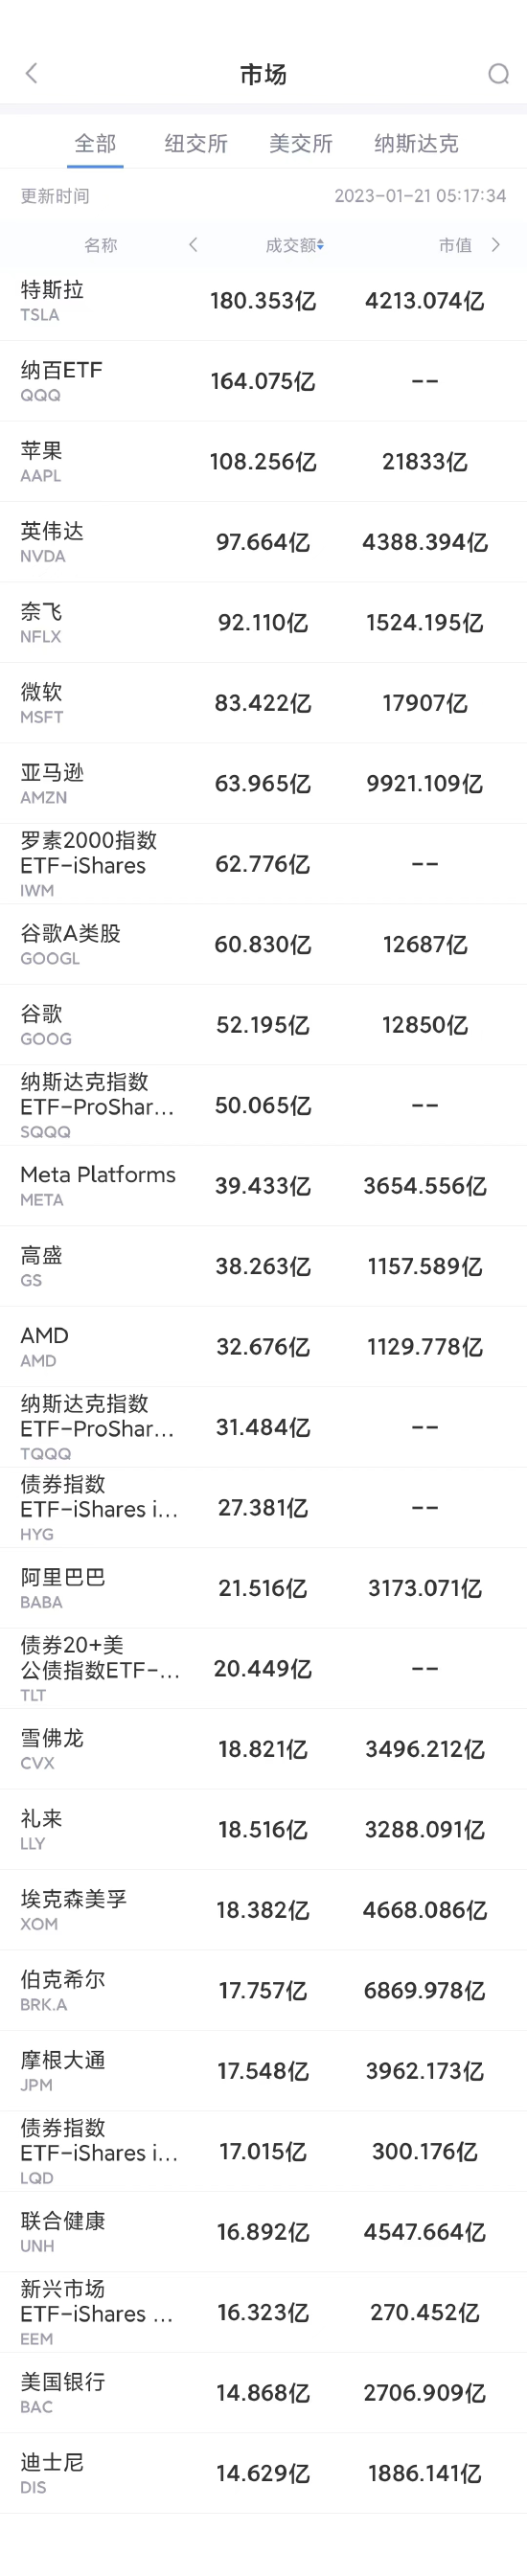Open the 奈飞 NFLX entry
This screenshot has width=527, height=2576.
pos(263,623)
